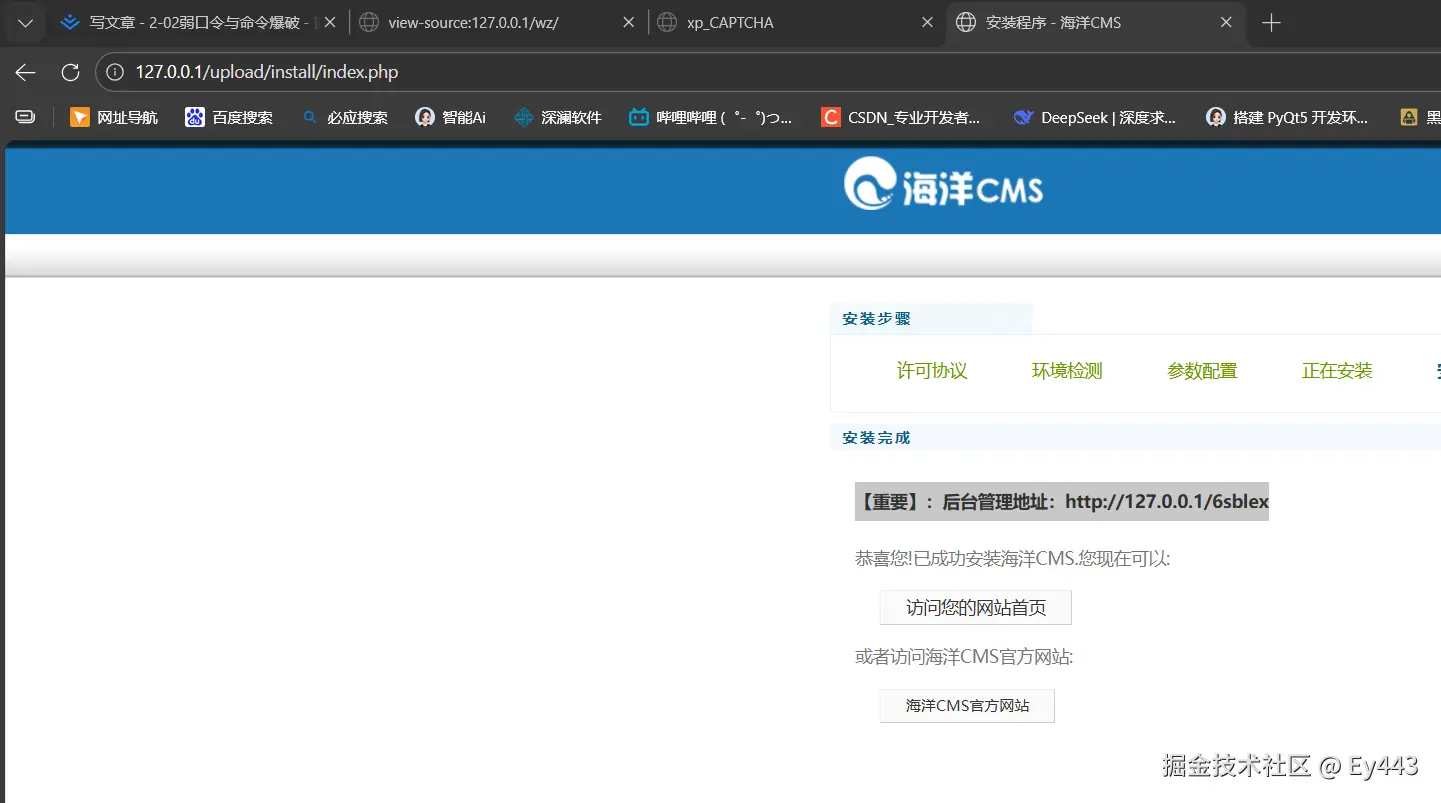
Task: Select the 后台管理地址 URL text
Action: pyautogui.click(x=1167, y=502)
